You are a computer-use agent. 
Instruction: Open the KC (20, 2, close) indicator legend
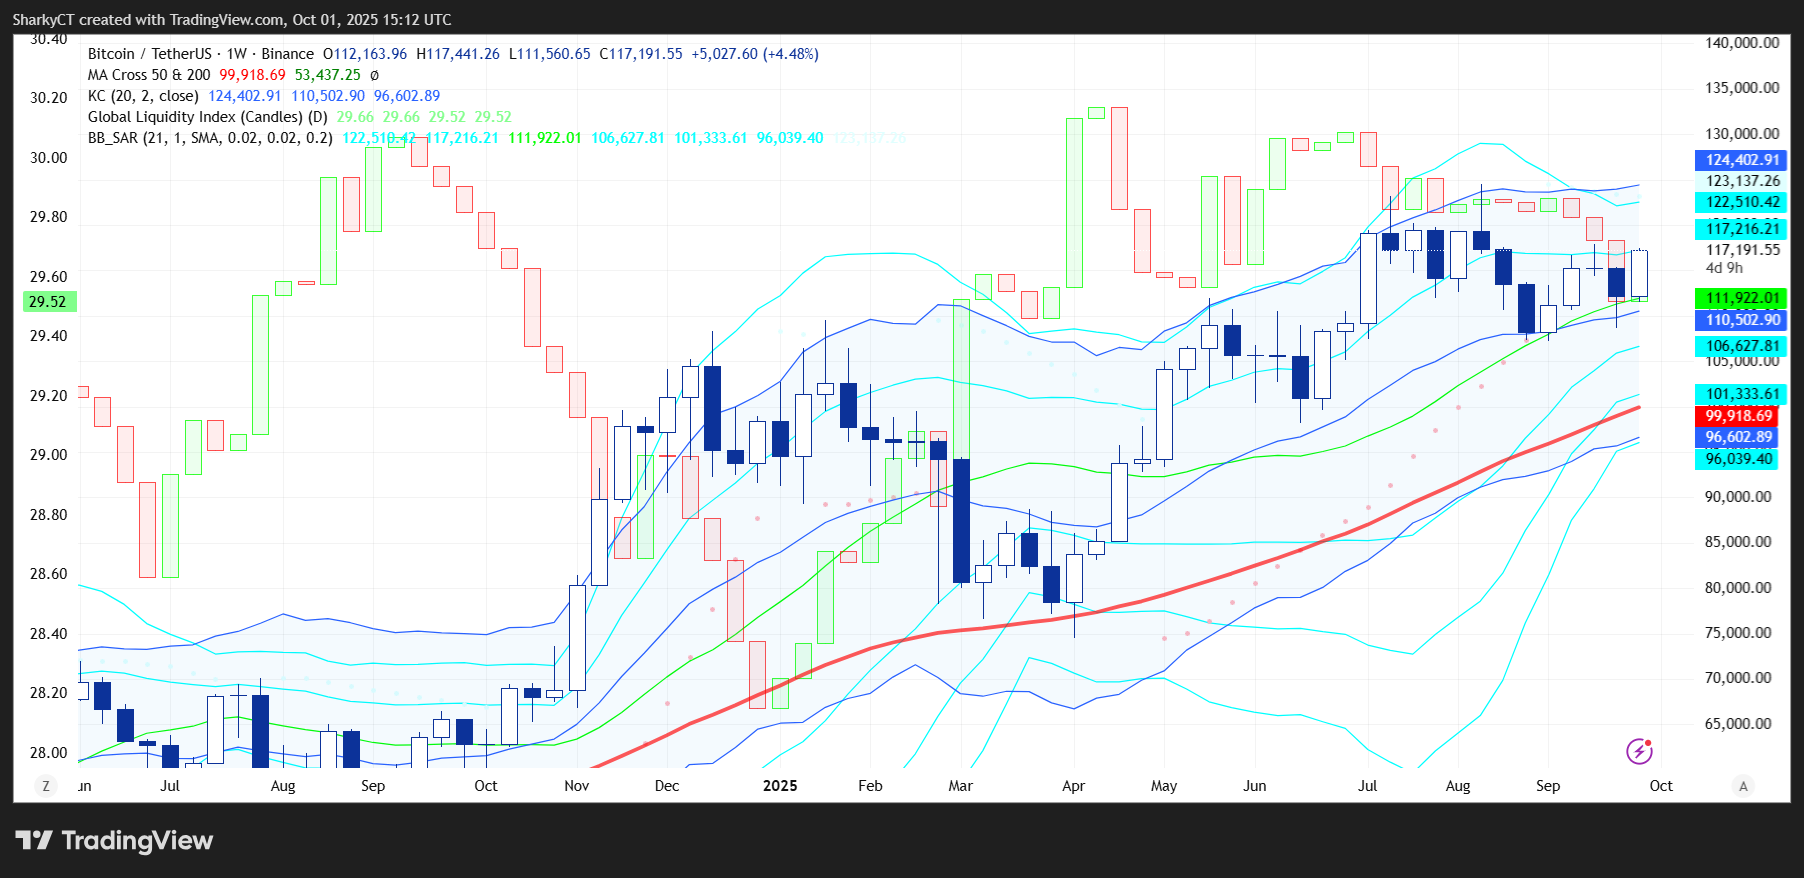point(143,96)
